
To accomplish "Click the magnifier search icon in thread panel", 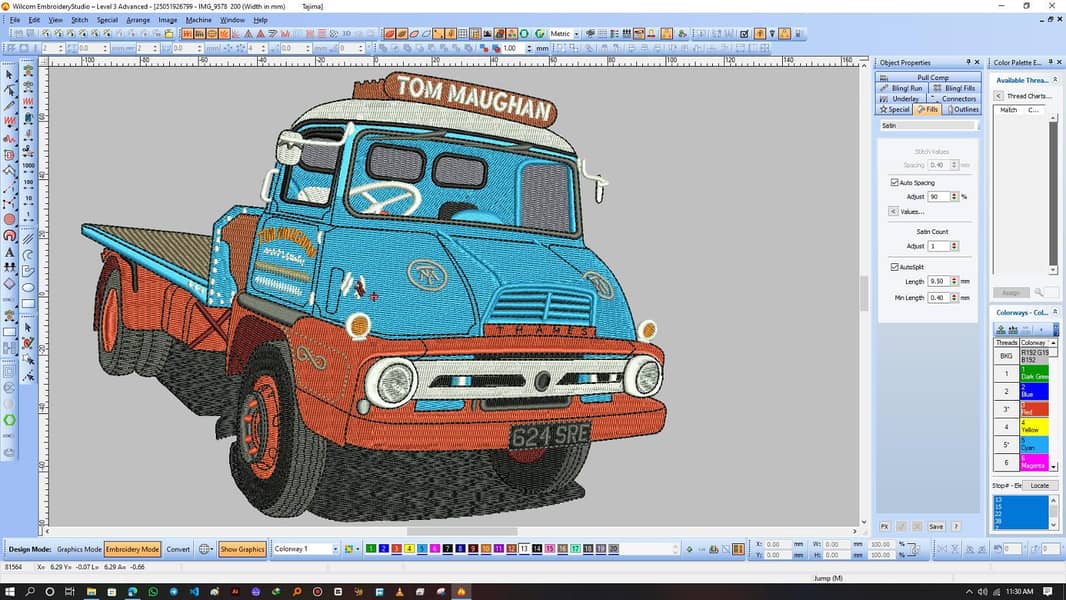I will point(1039,292).
